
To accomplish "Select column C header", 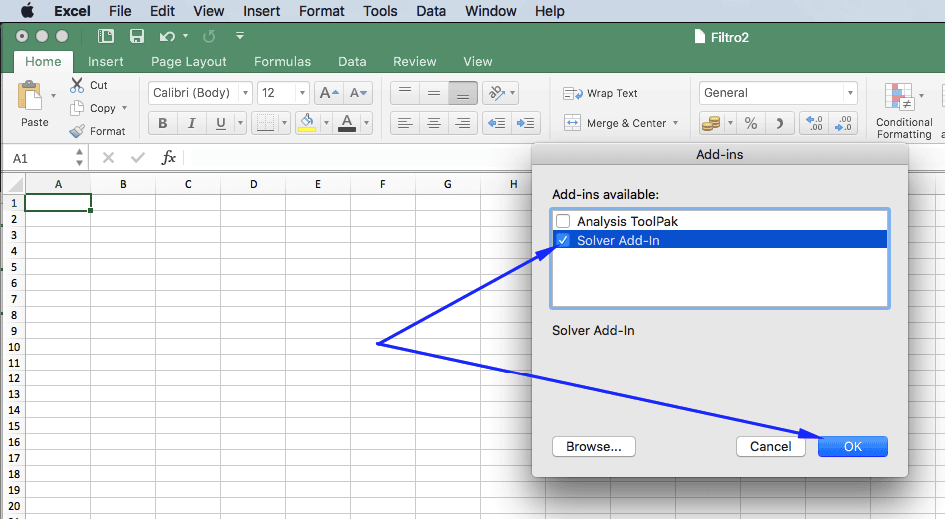I will (188, 184).
